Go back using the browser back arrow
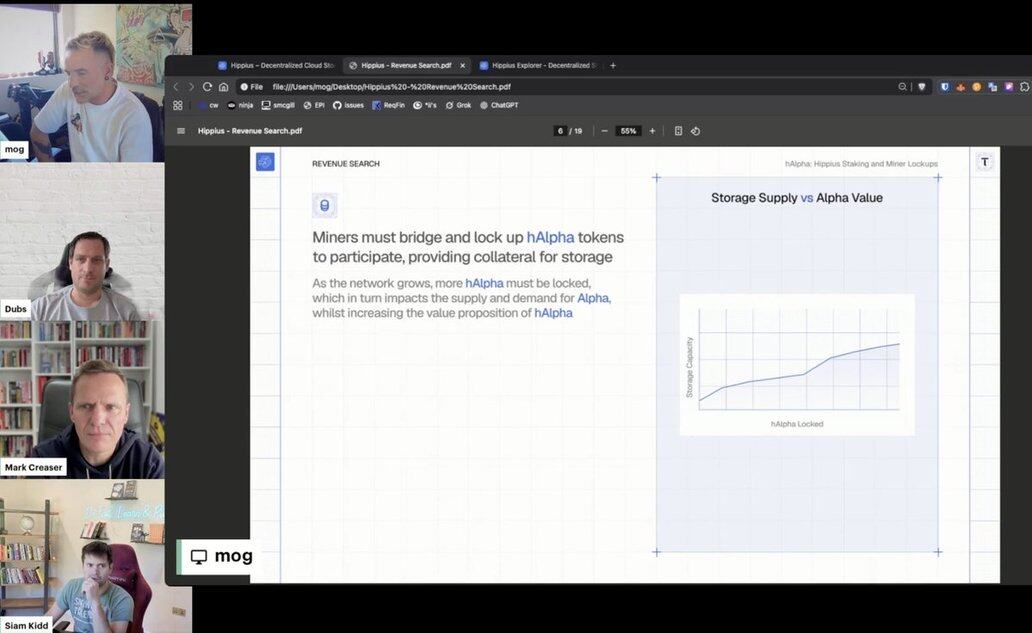 [x=176, y=87]
